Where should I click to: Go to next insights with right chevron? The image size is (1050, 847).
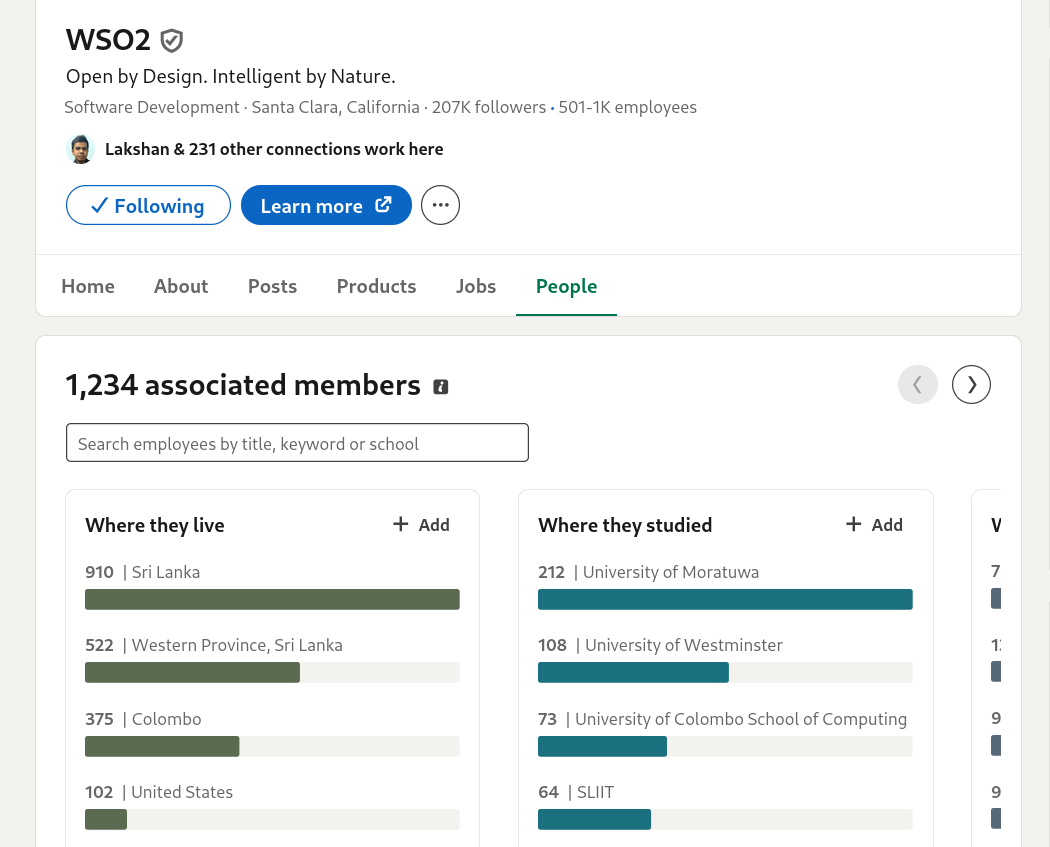(x=971, y=384)
